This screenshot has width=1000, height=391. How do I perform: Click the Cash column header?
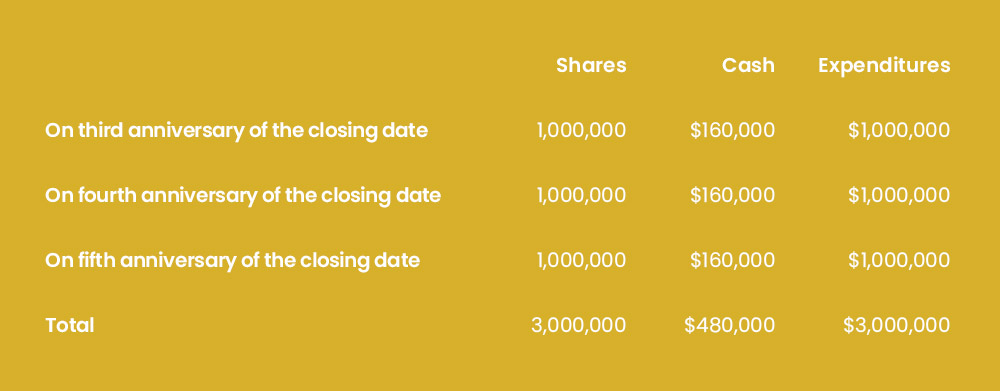(x=748, y=65)
